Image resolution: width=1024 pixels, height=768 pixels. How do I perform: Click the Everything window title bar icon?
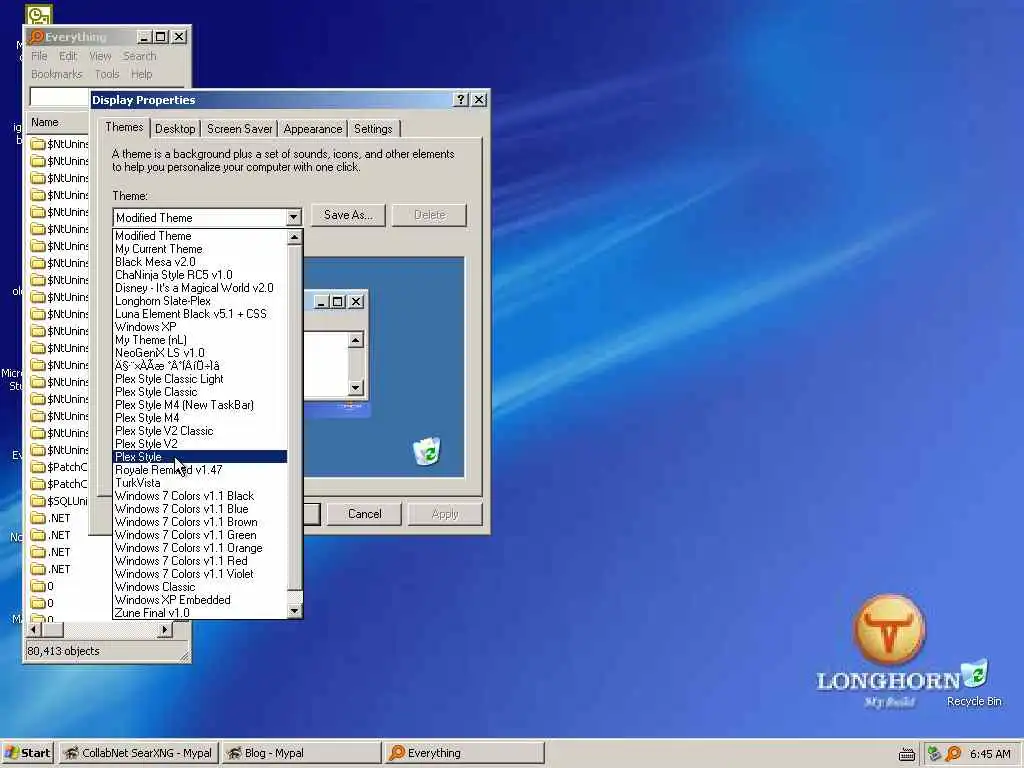(36, 37)
